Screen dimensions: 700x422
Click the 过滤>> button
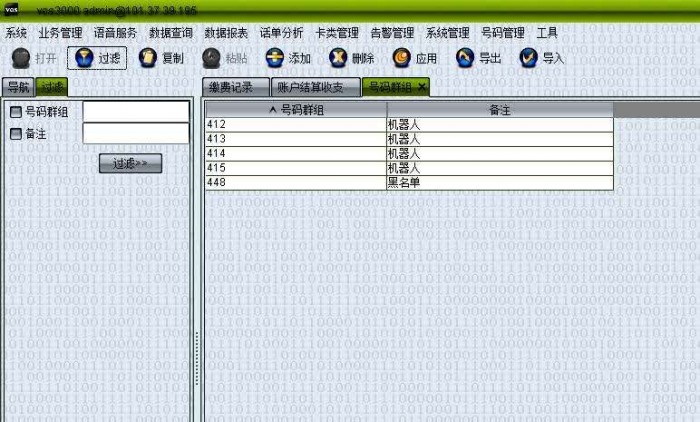[130, 163]
